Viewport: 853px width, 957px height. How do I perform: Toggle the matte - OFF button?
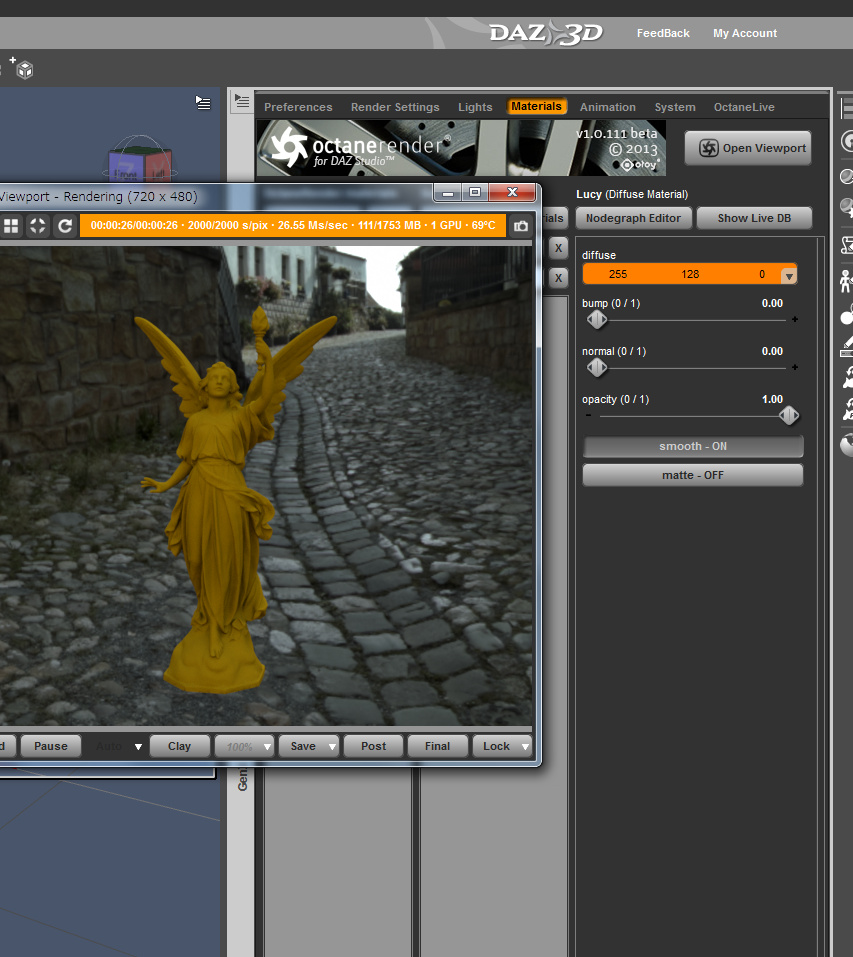point(693,475)
